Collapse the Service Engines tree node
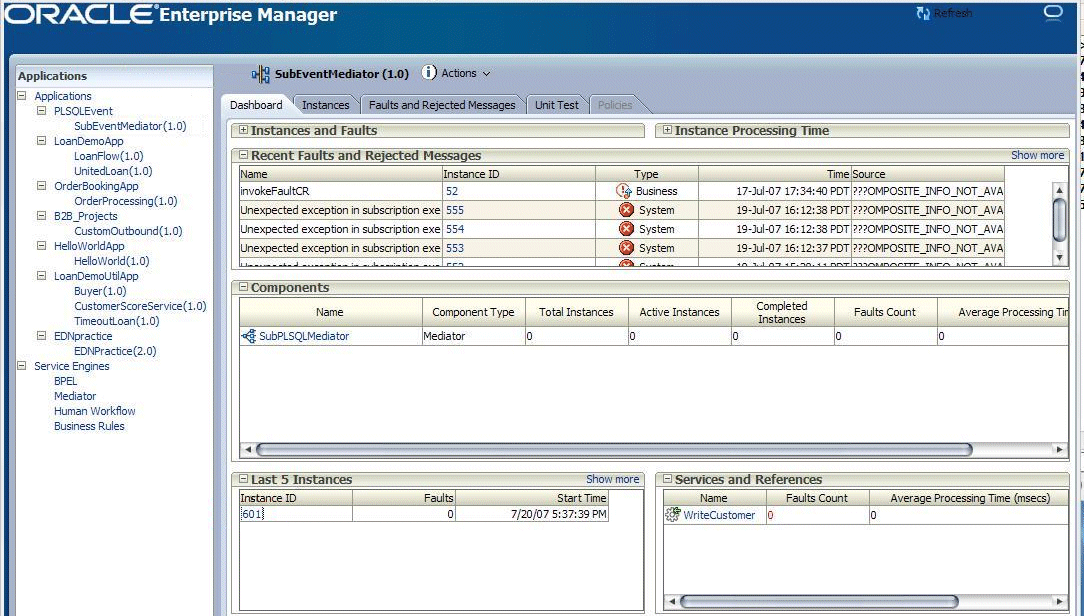The image size is (1084, 616). pyautogui.click(x=21, y=366)
